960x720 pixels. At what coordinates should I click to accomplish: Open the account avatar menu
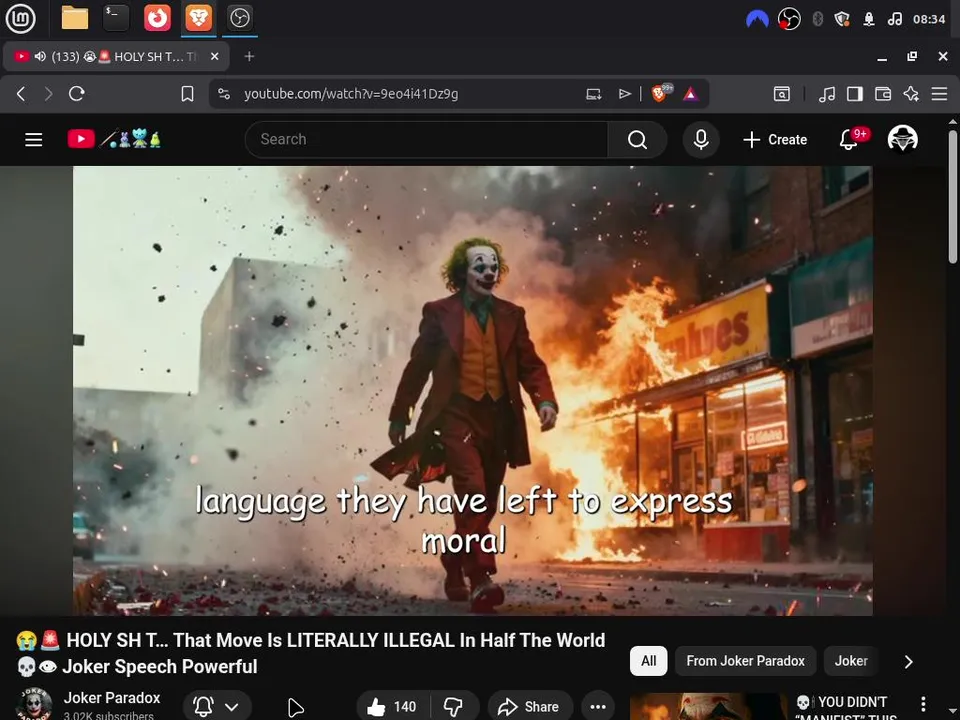click(903, 139)
